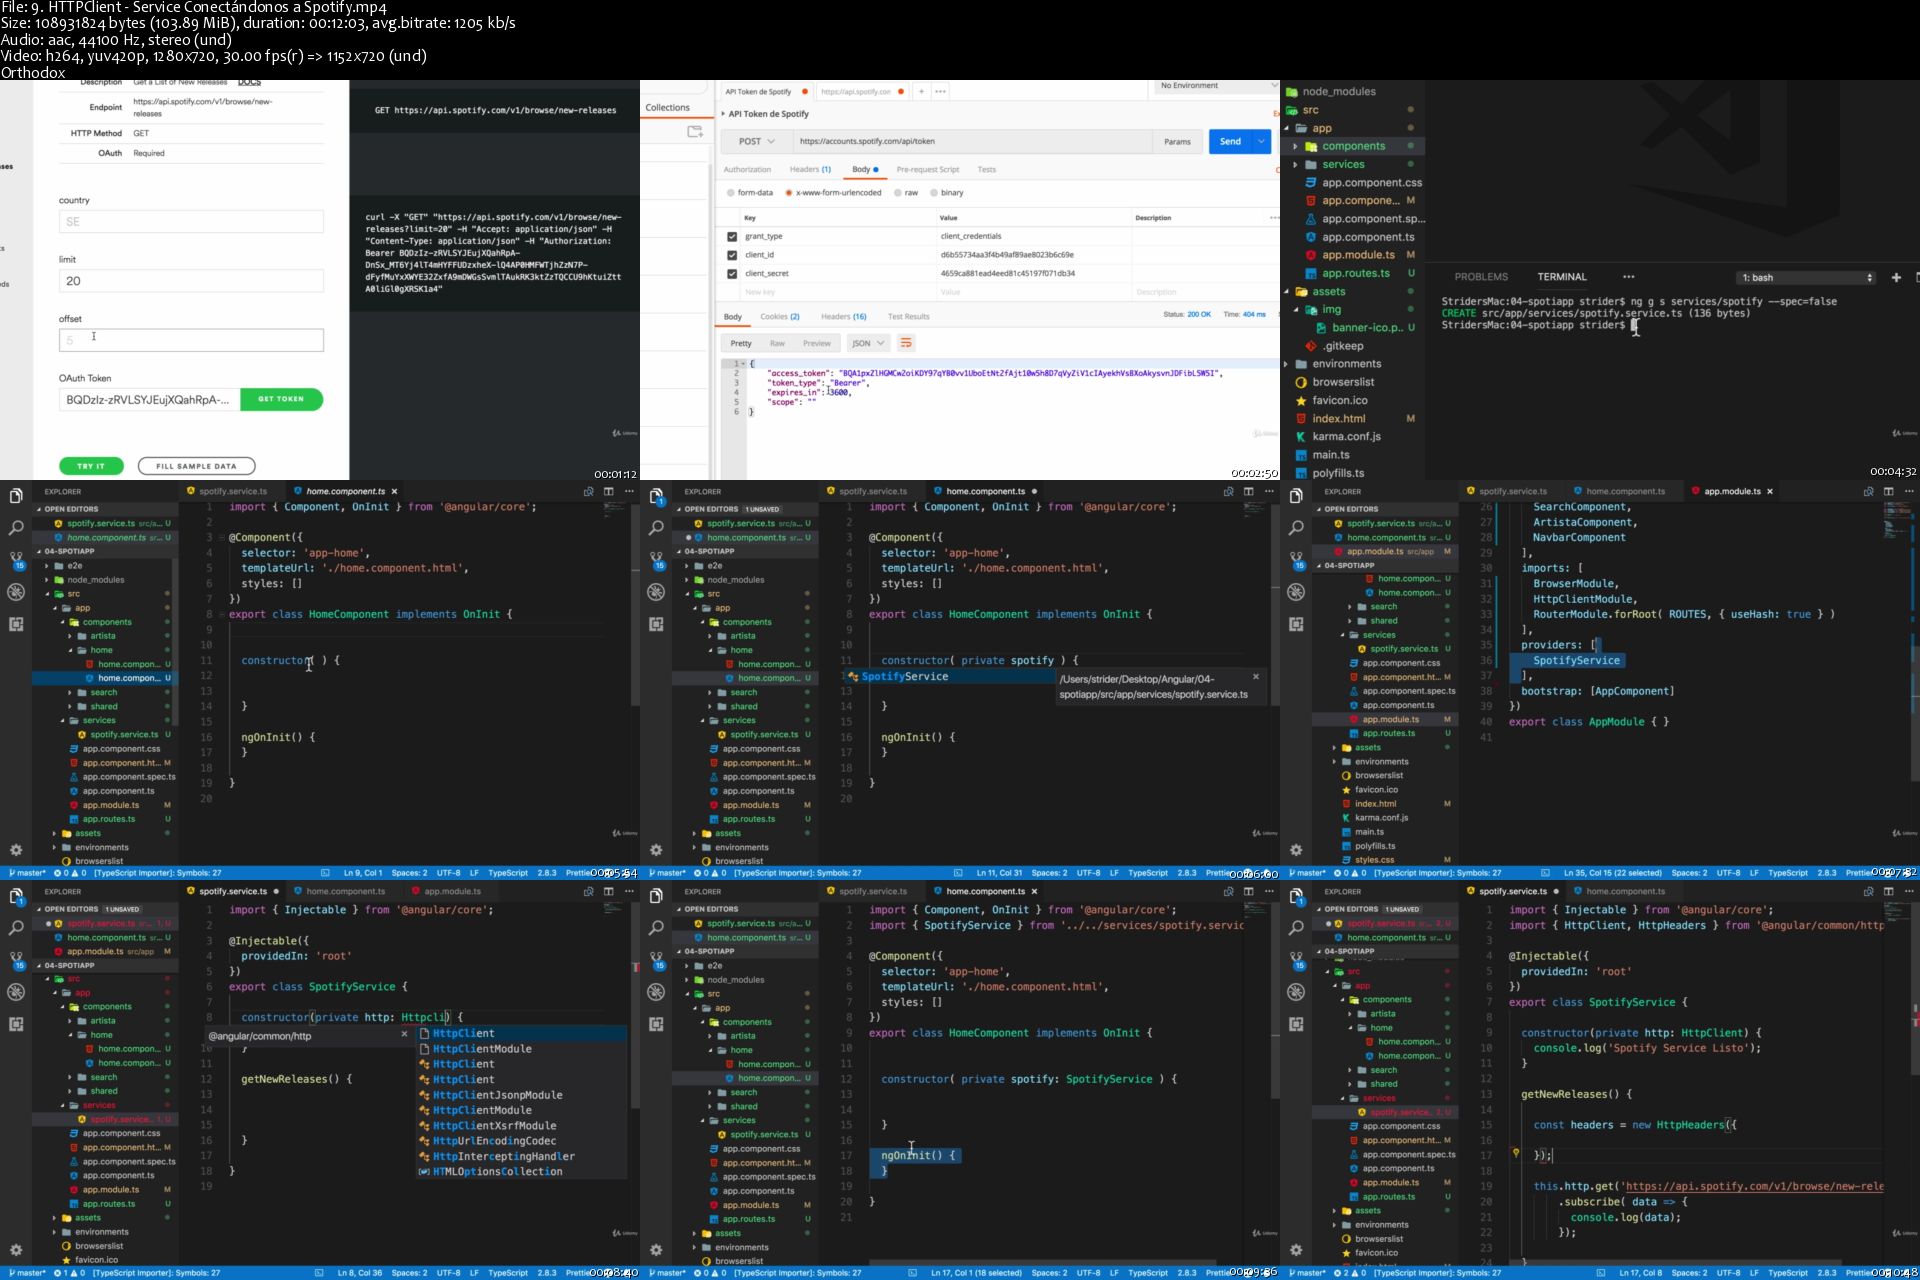Click the blue Send button
The height and width of the screenshot is (1280, 1920).
point(1230,142)
